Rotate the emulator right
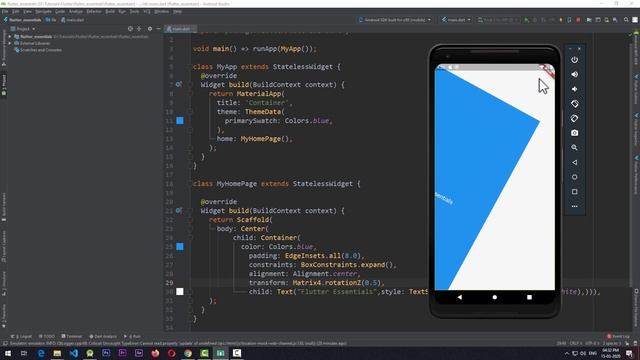Screen dimensions: 640x360 574,118
